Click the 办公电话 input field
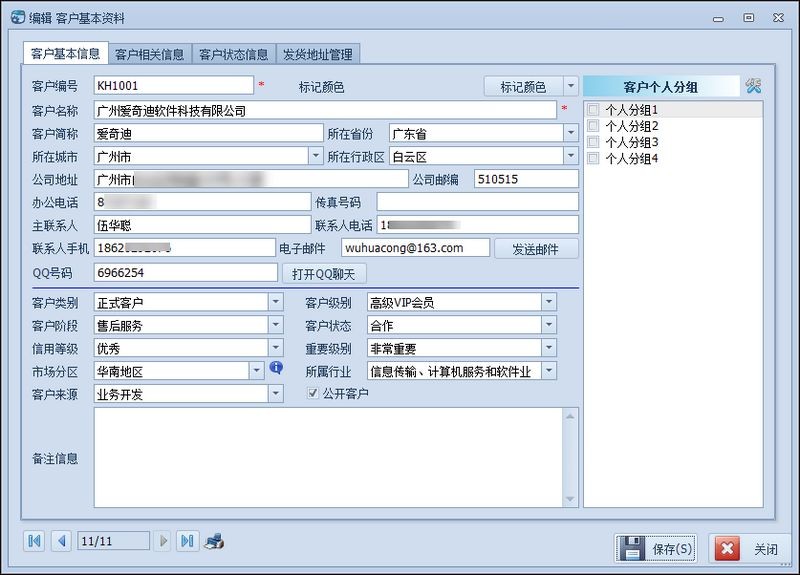The image size is (800, 575). pyautogui.click(x=203, y=202)
